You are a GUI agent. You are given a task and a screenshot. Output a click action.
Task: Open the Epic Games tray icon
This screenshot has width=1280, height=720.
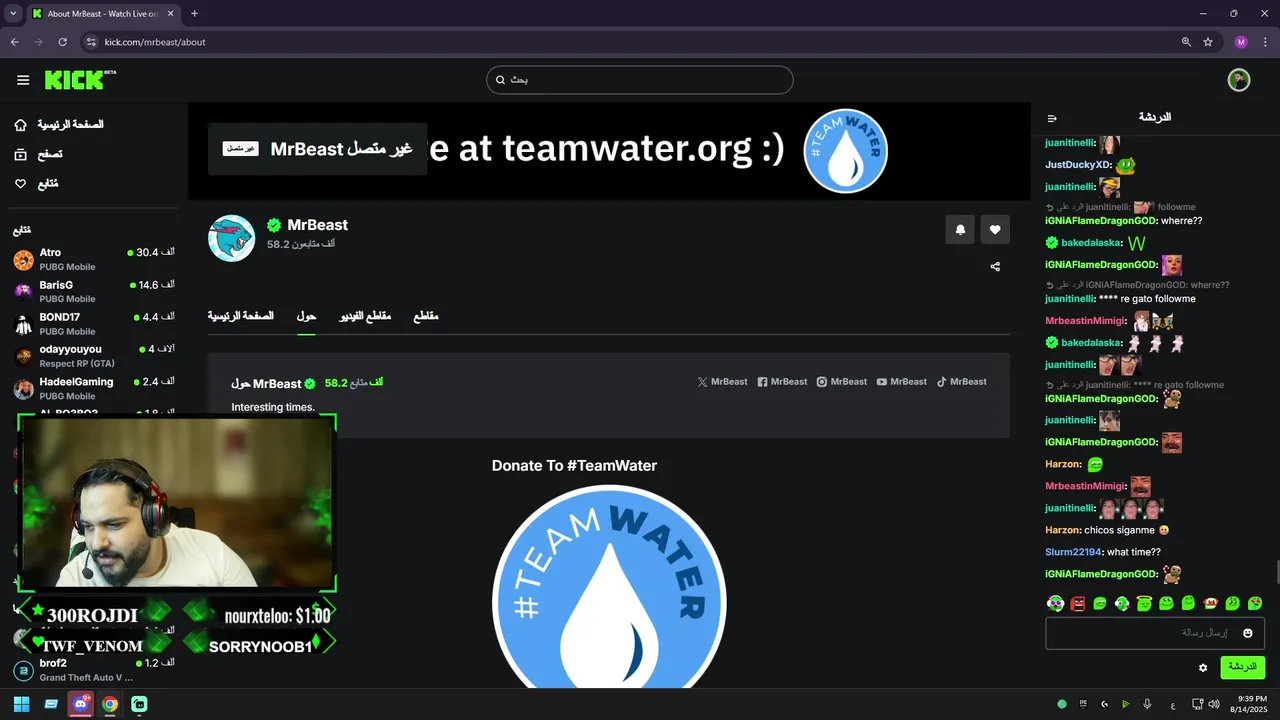click(x=1083, y=704)
